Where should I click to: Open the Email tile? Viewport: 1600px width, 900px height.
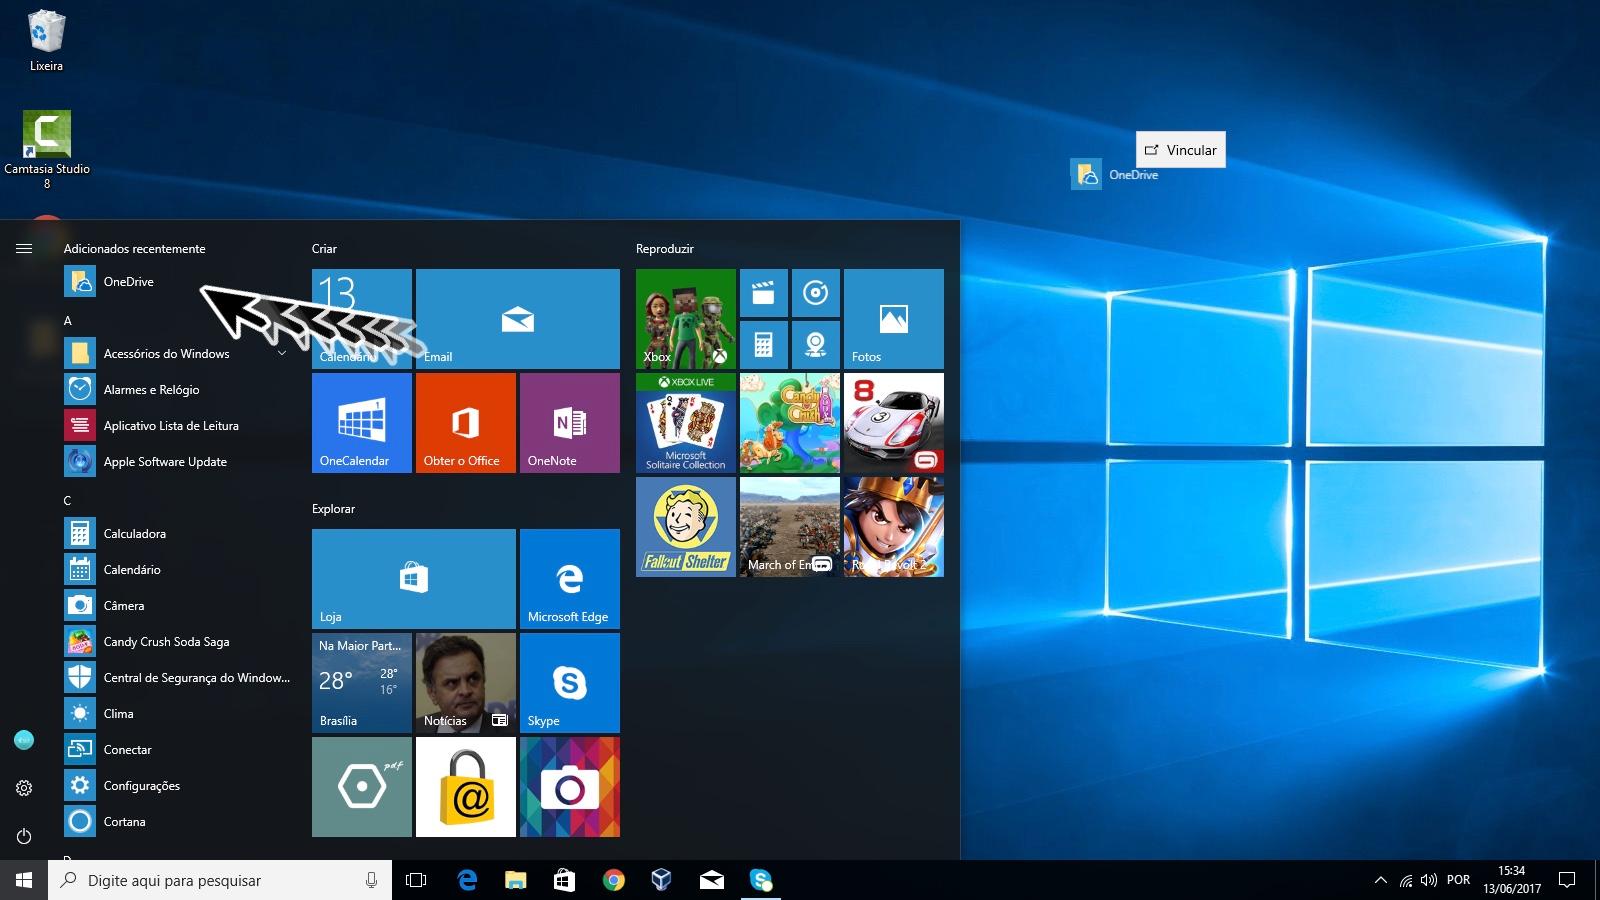(x=518, y=319)
